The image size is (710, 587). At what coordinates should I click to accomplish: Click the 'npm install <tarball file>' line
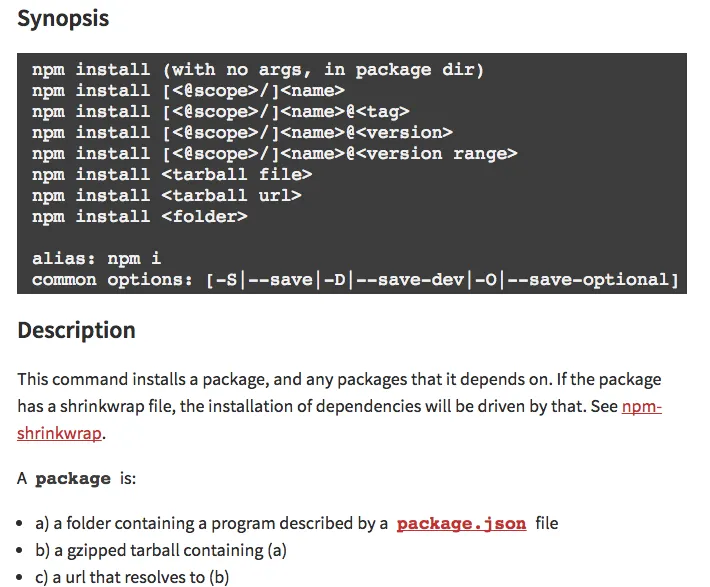coord(172,174)
